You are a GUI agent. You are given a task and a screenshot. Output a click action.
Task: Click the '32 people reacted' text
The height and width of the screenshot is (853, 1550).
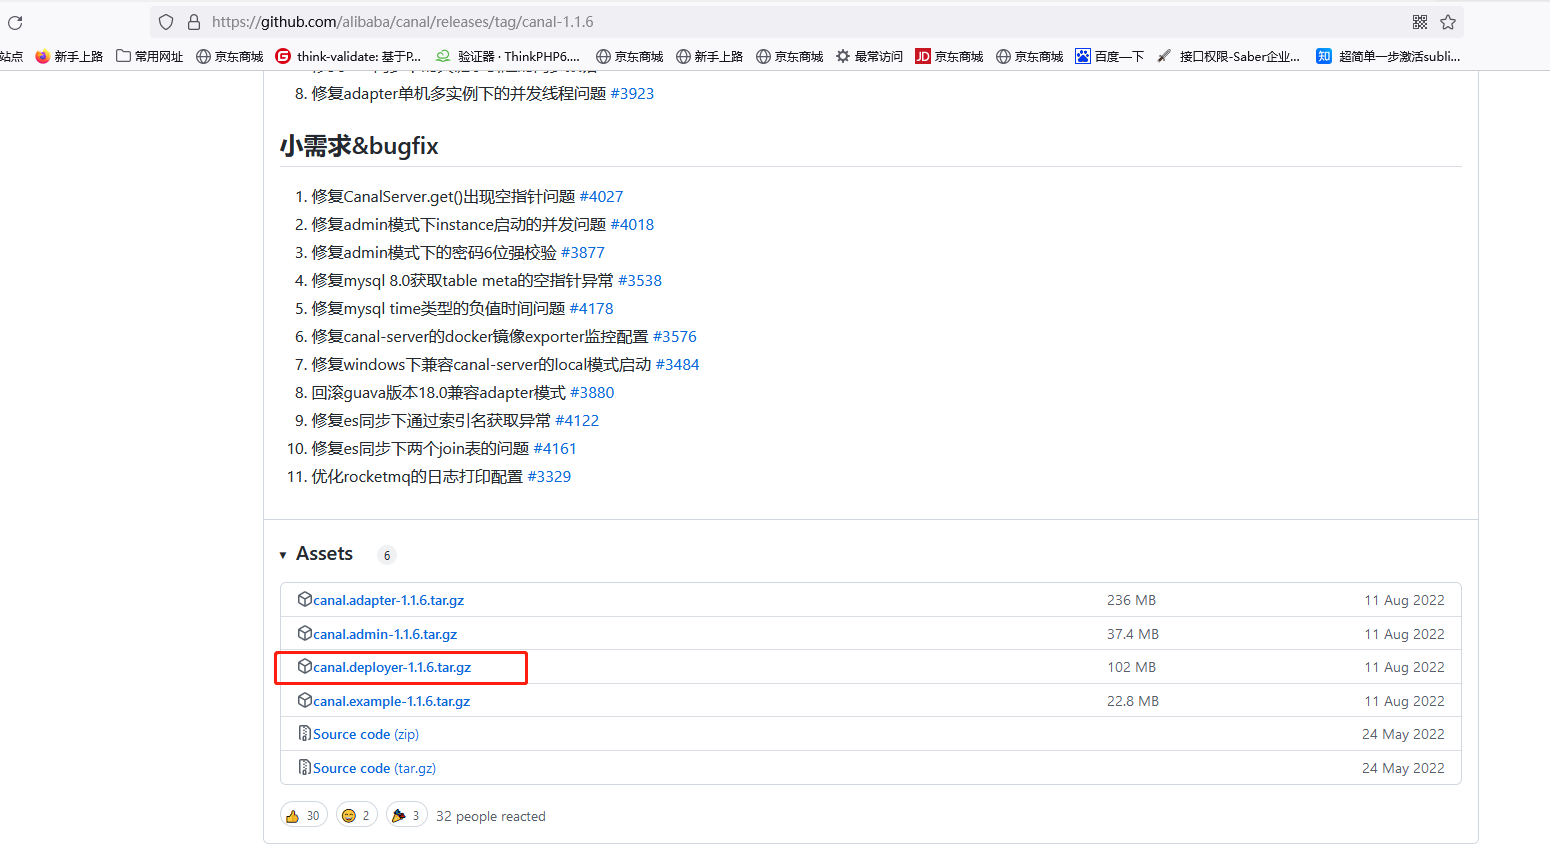click(x=491, y=816)
